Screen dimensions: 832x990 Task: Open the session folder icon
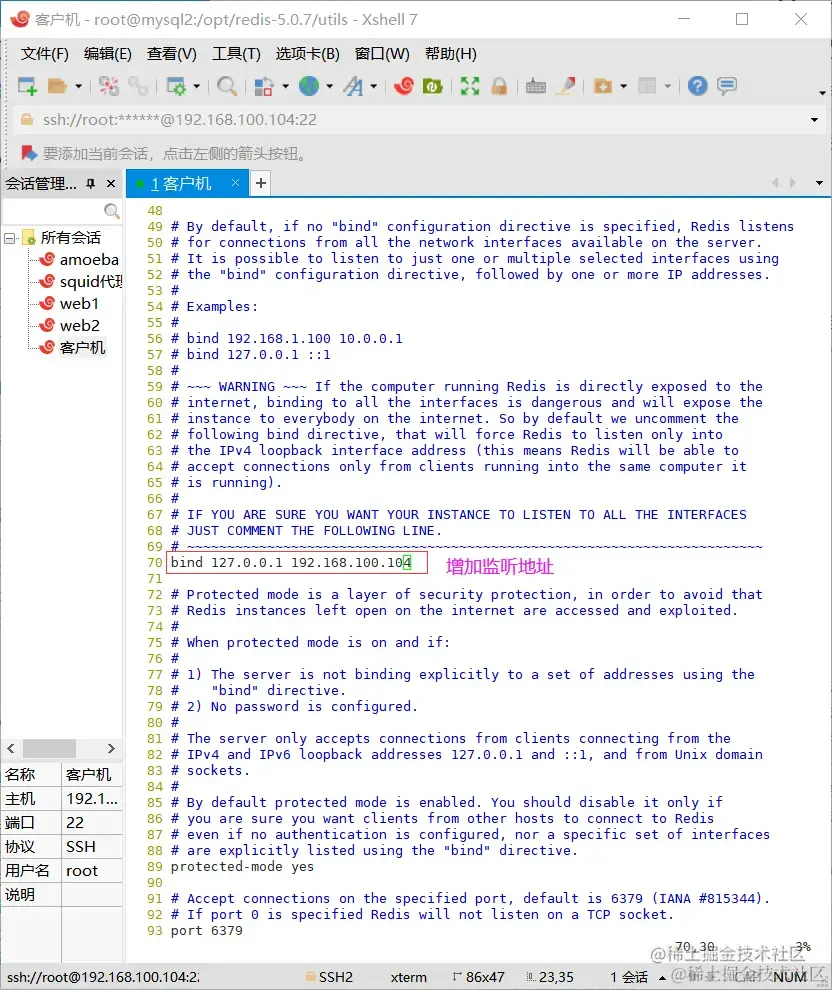pos(57,86)
